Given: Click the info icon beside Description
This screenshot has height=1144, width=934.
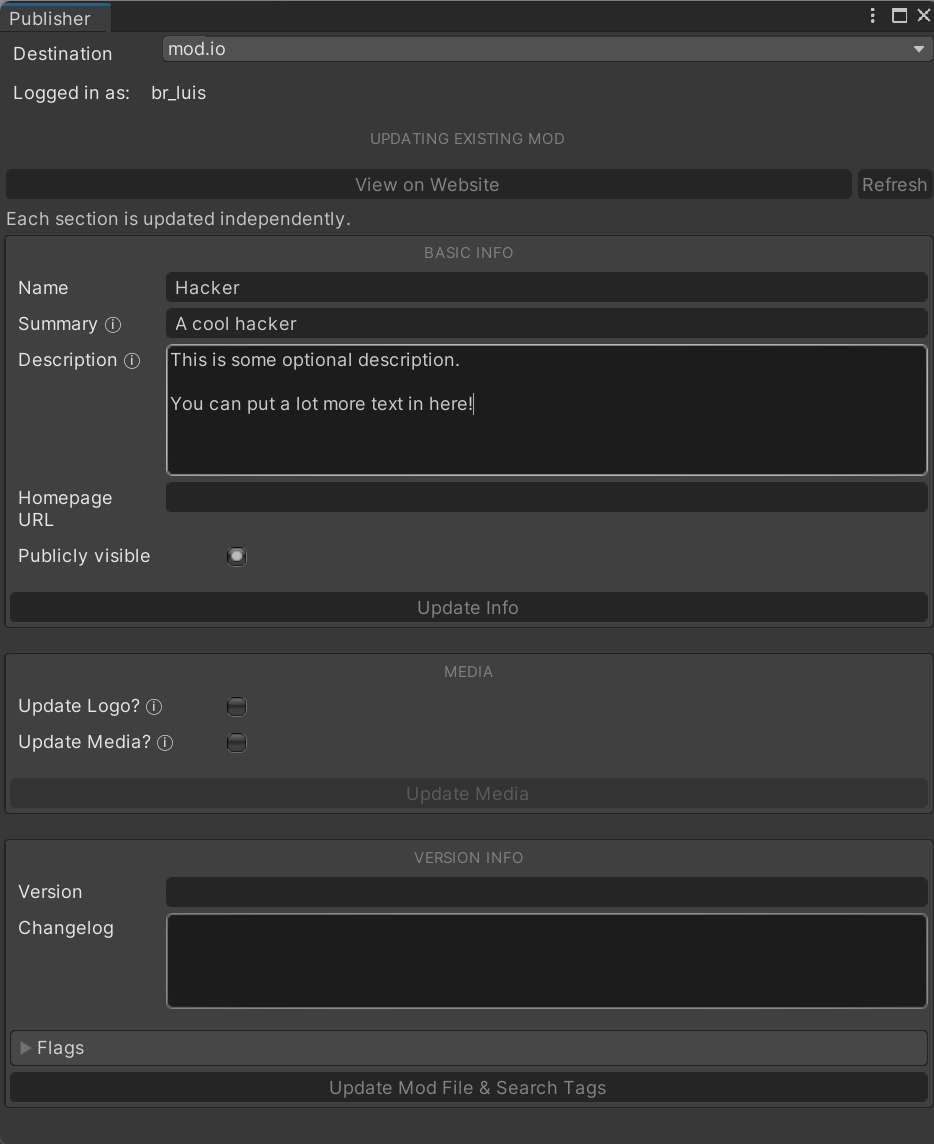Looking at the screenshot, I should click(x=132, y=361).
